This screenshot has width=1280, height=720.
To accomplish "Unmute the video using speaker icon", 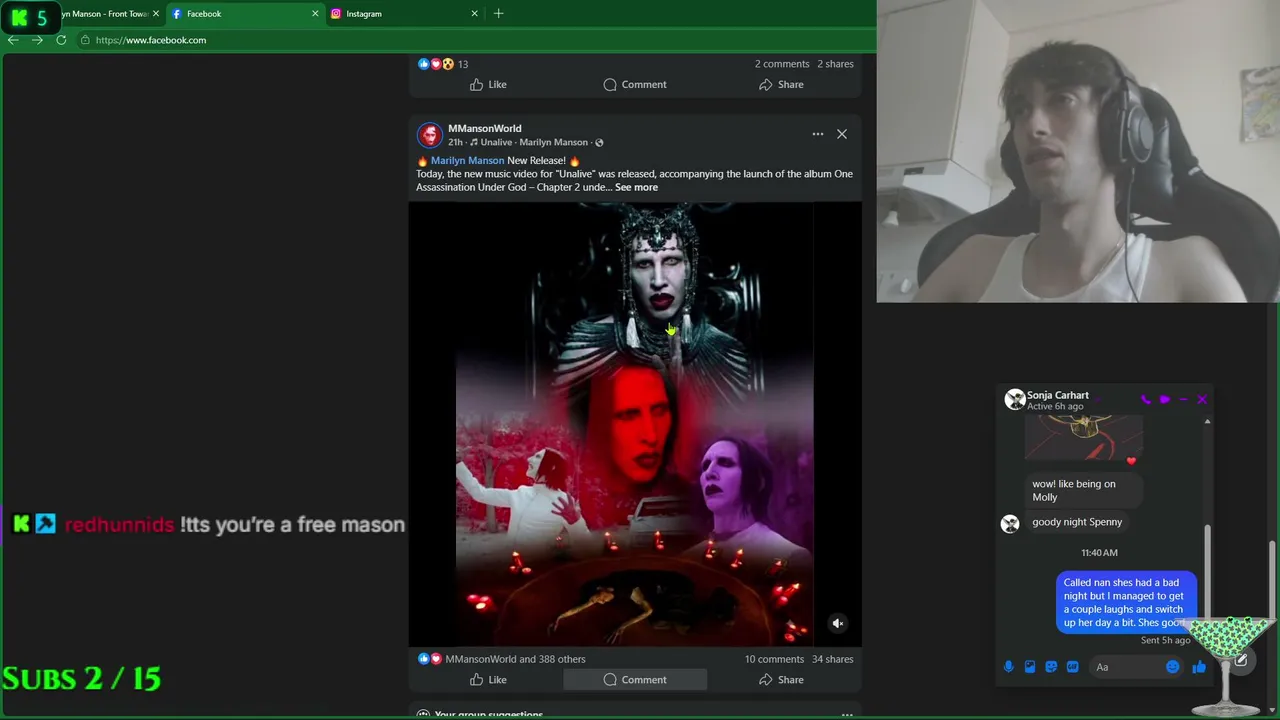I will coord(838,623).
